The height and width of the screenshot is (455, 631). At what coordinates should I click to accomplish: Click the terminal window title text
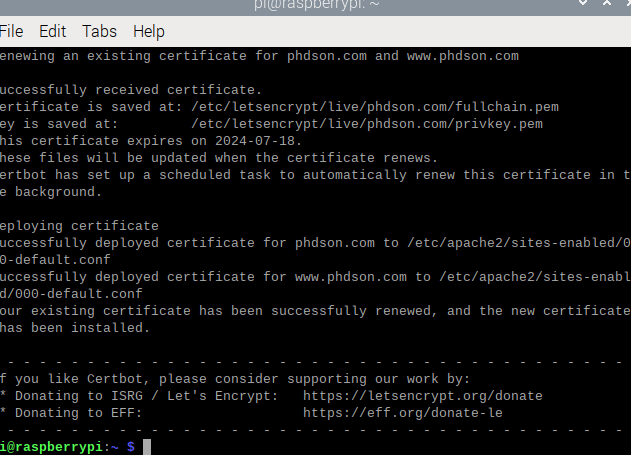(316, 5)
